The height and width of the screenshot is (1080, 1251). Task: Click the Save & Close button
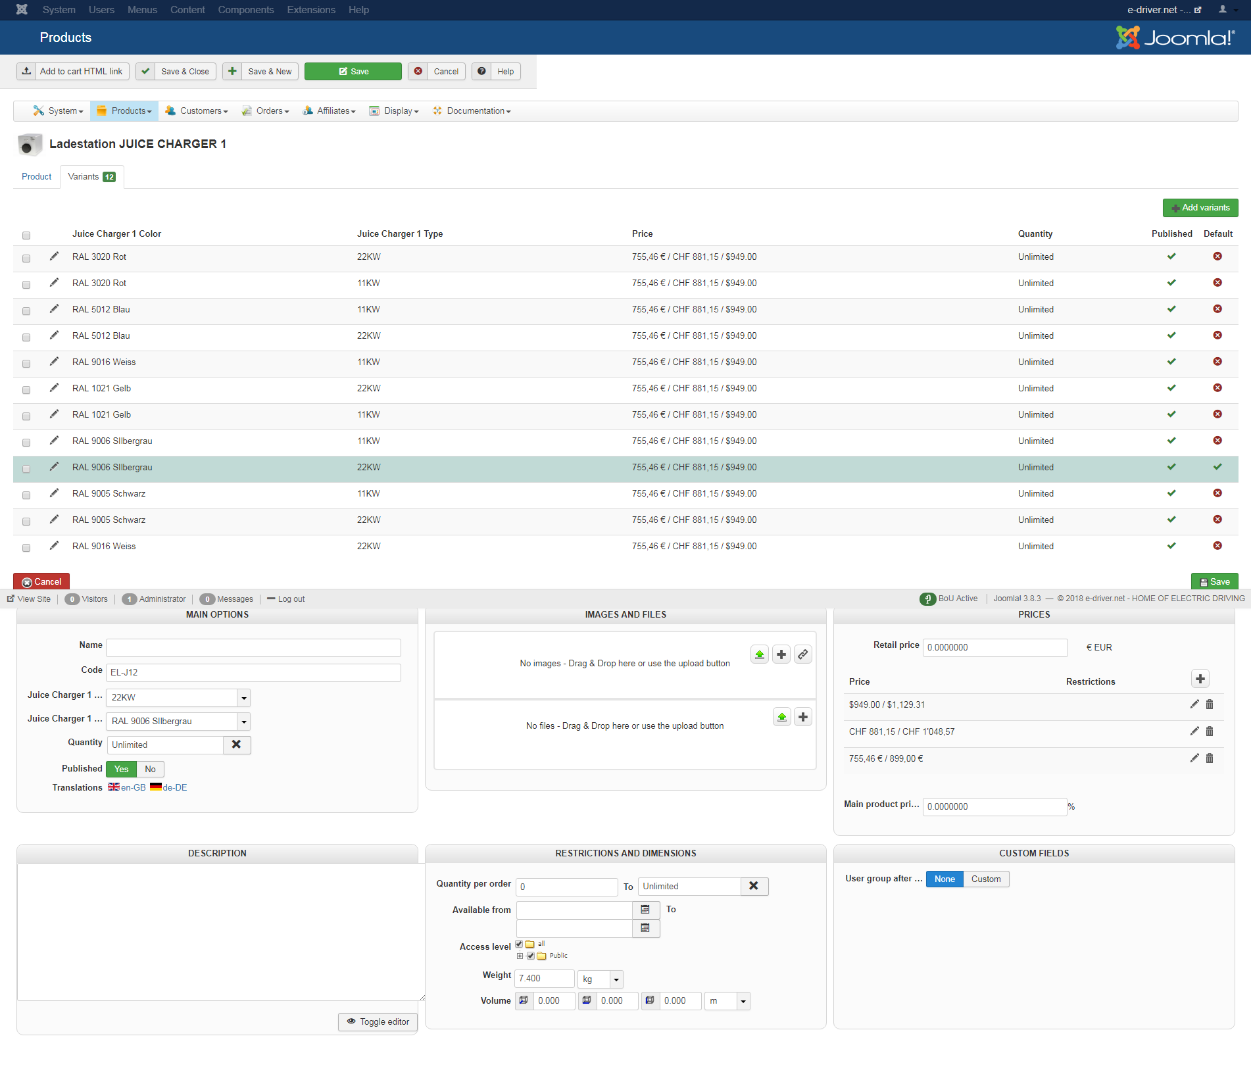pos(176,71)
